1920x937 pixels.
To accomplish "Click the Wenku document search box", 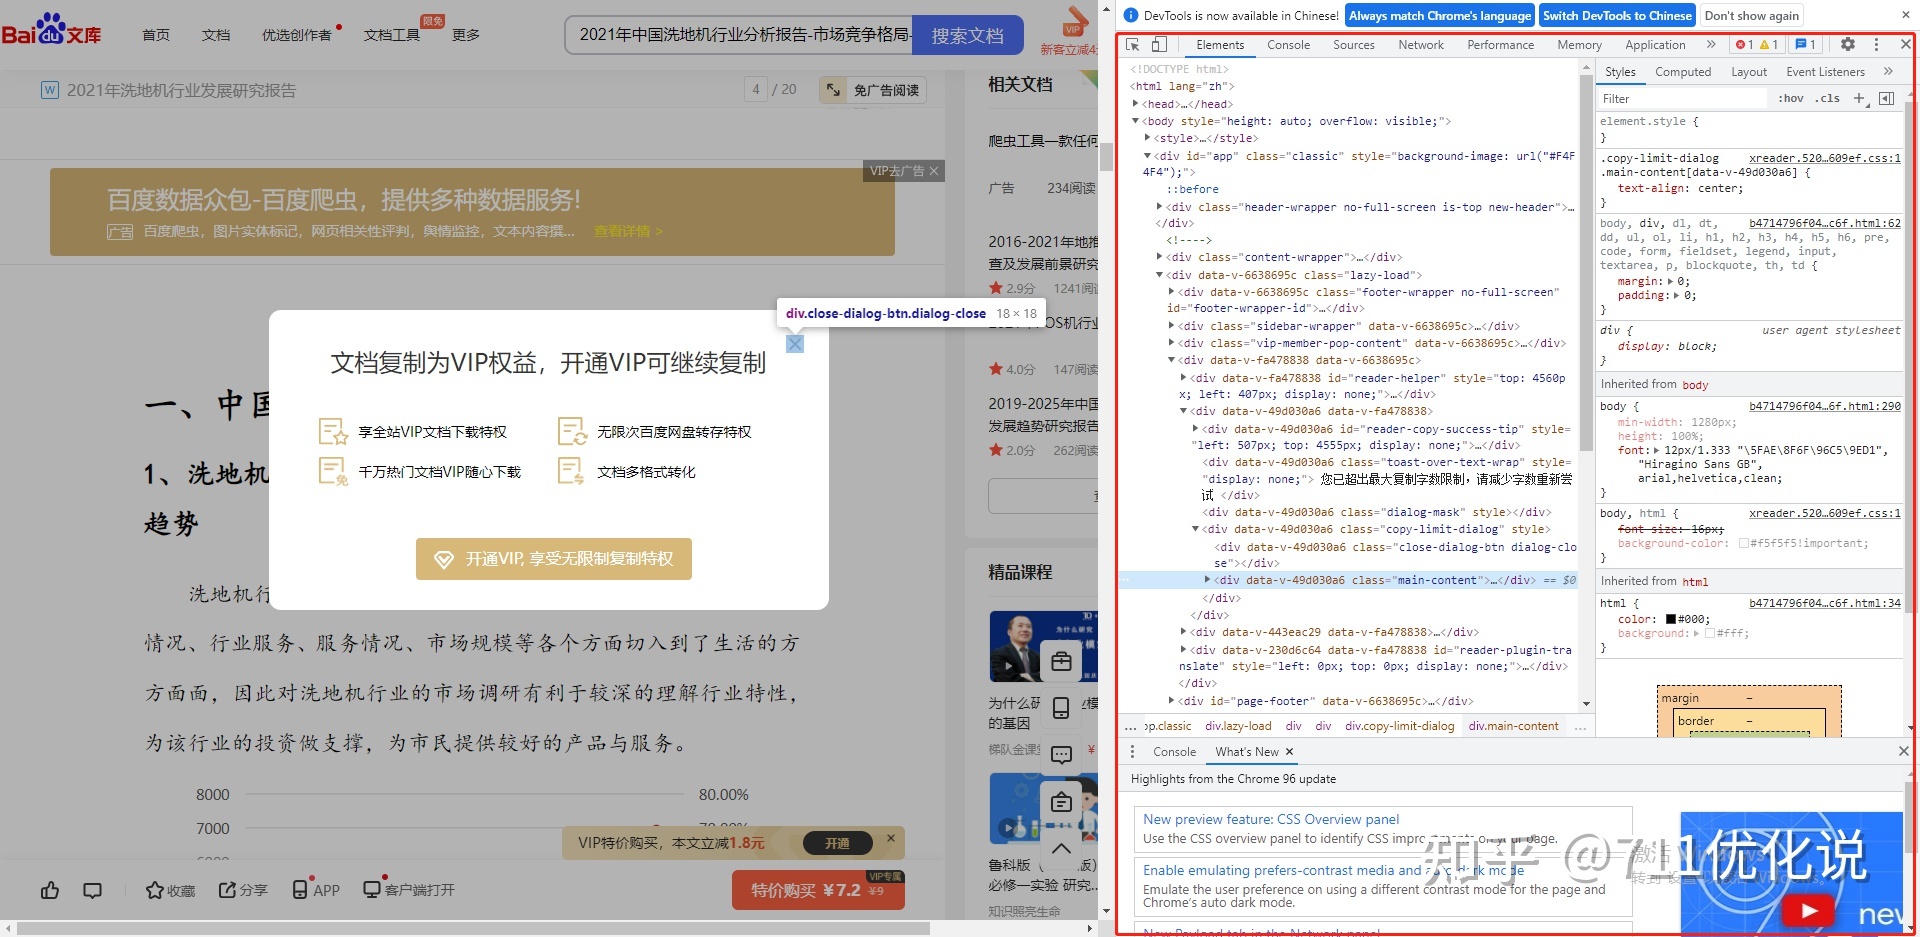I will coord(740,35).
